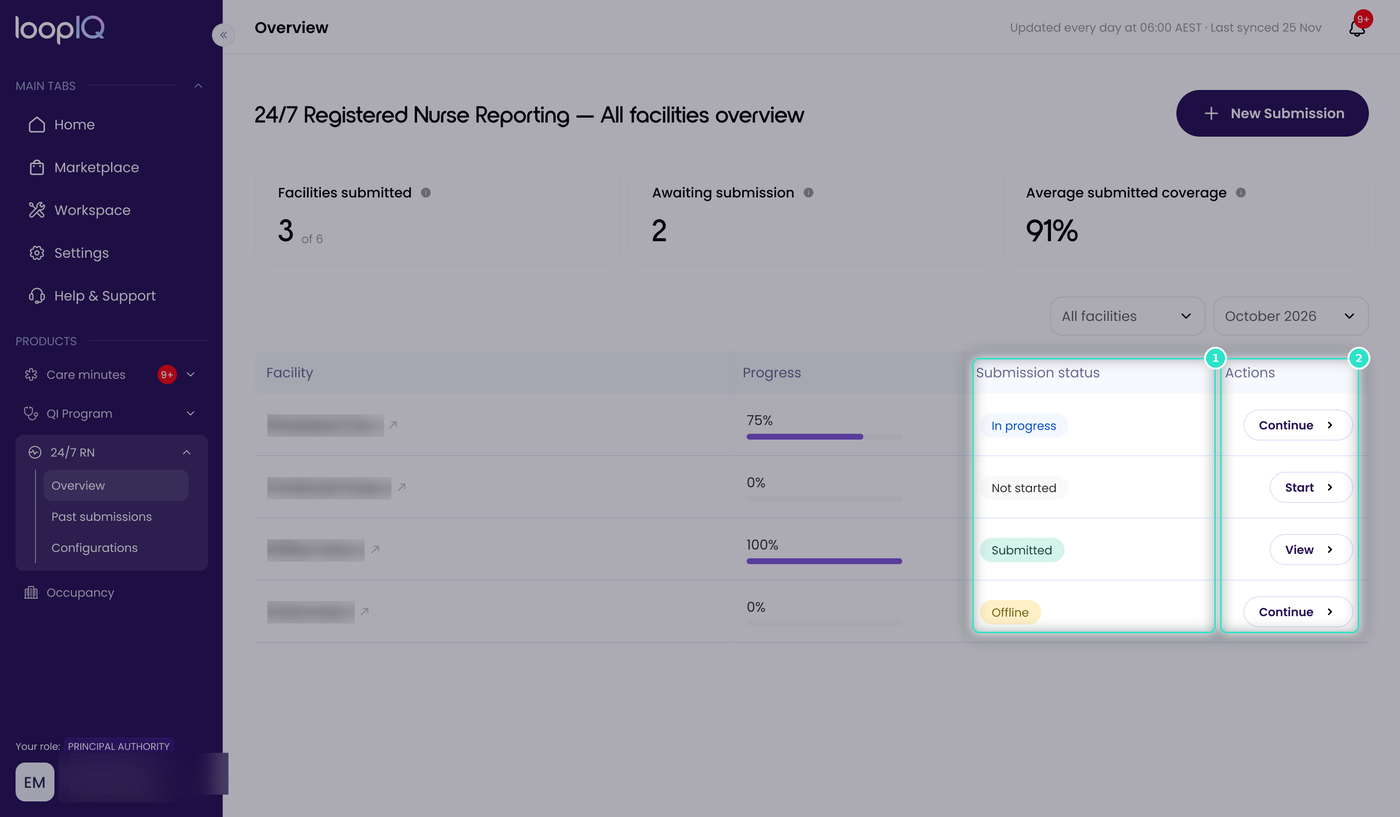Open the external link icon in the In progress row
Image resolution: width=1400 pixels, height=817 pixels.
pyautogui.click(x=393, y=425)
